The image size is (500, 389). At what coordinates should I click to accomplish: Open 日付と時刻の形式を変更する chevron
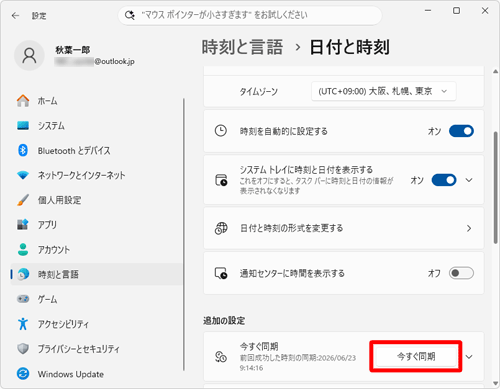469,228
